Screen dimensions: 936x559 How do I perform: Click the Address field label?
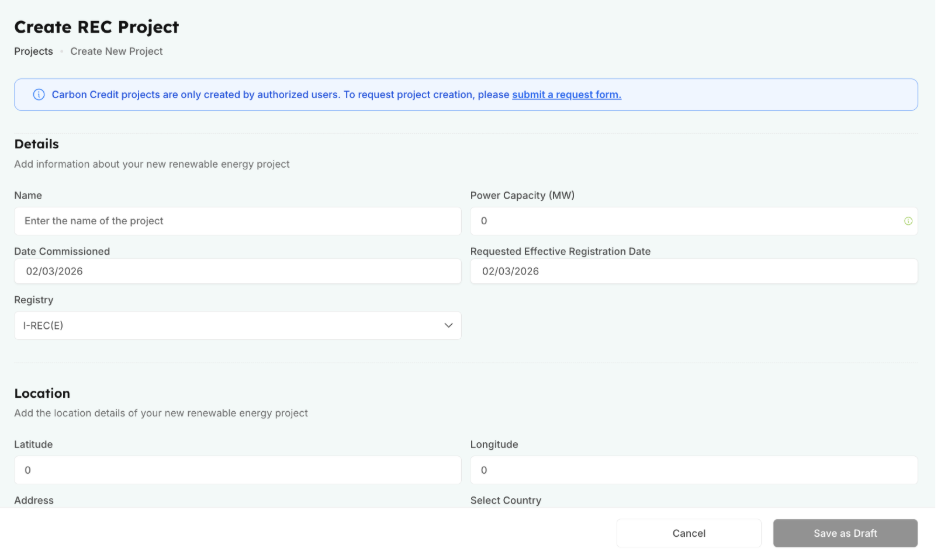tap(34, 500)
